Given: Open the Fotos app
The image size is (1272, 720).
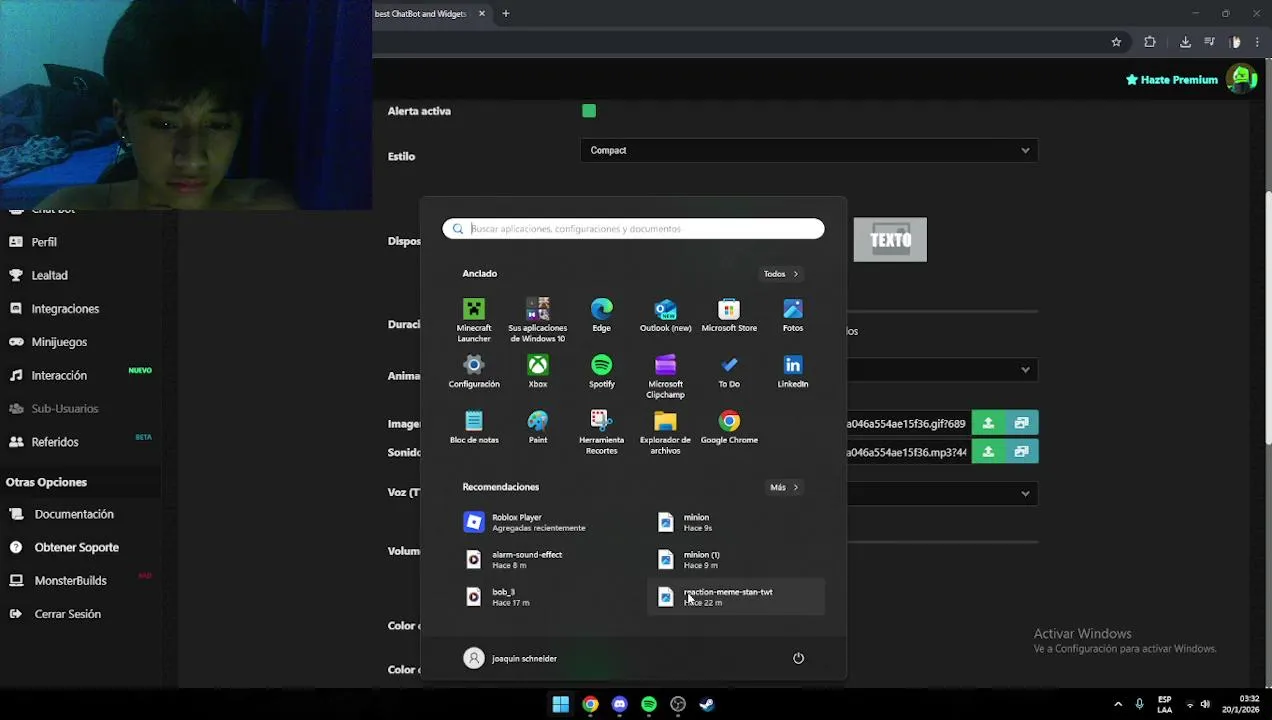Looking at the screenshot, I should pos(793,315).
